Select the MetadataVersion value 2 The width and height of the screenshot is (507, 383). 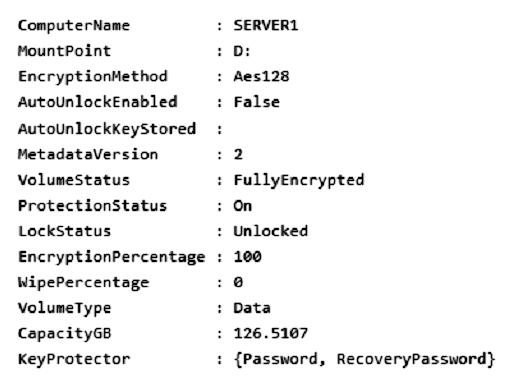pos(238,154)
